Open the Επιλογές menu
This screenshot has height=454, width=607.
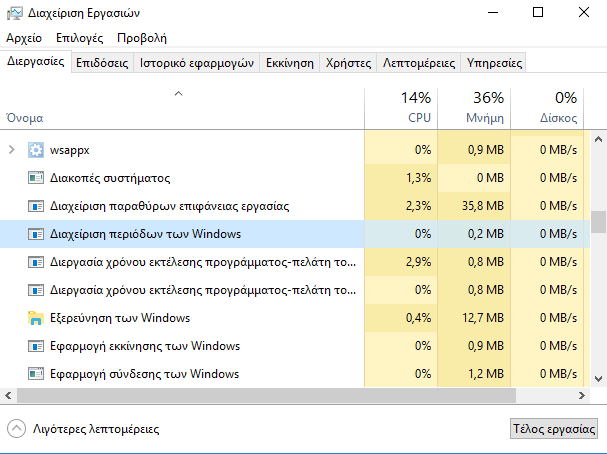pyautogui.click(x=79, y=38)
